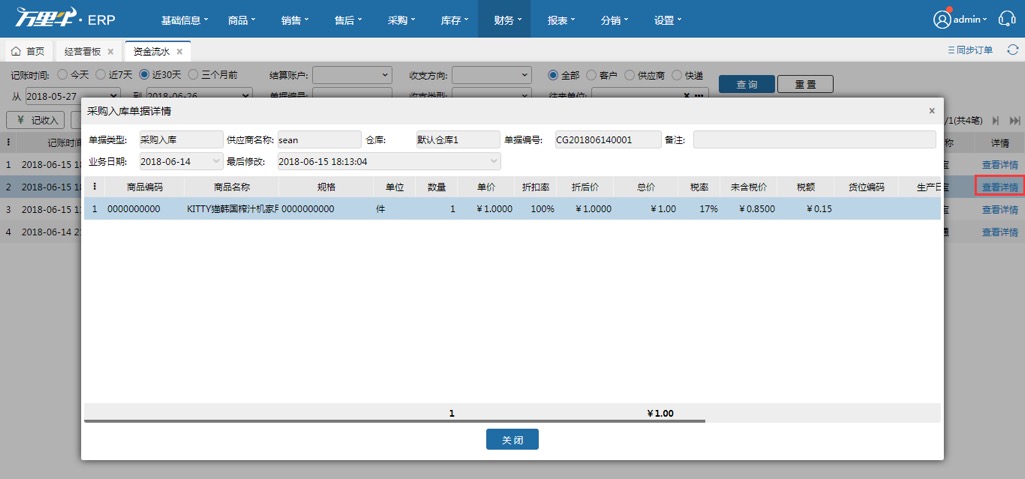
Task: Expand the 采购 menu
Action: 401,20
